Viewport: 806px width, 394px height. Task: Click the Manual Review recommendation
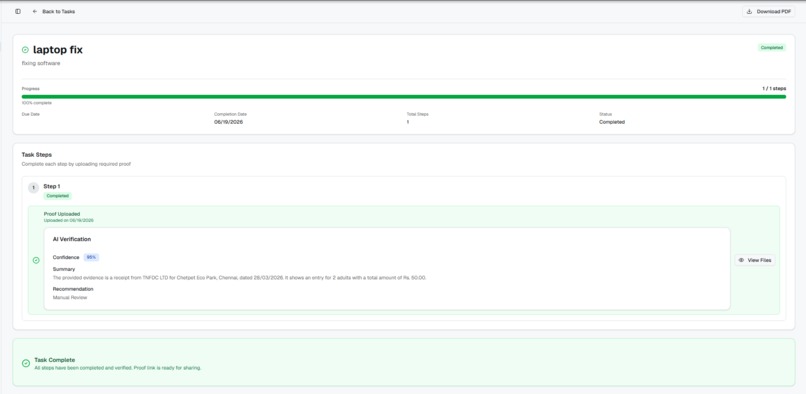(x=70, y=297)
